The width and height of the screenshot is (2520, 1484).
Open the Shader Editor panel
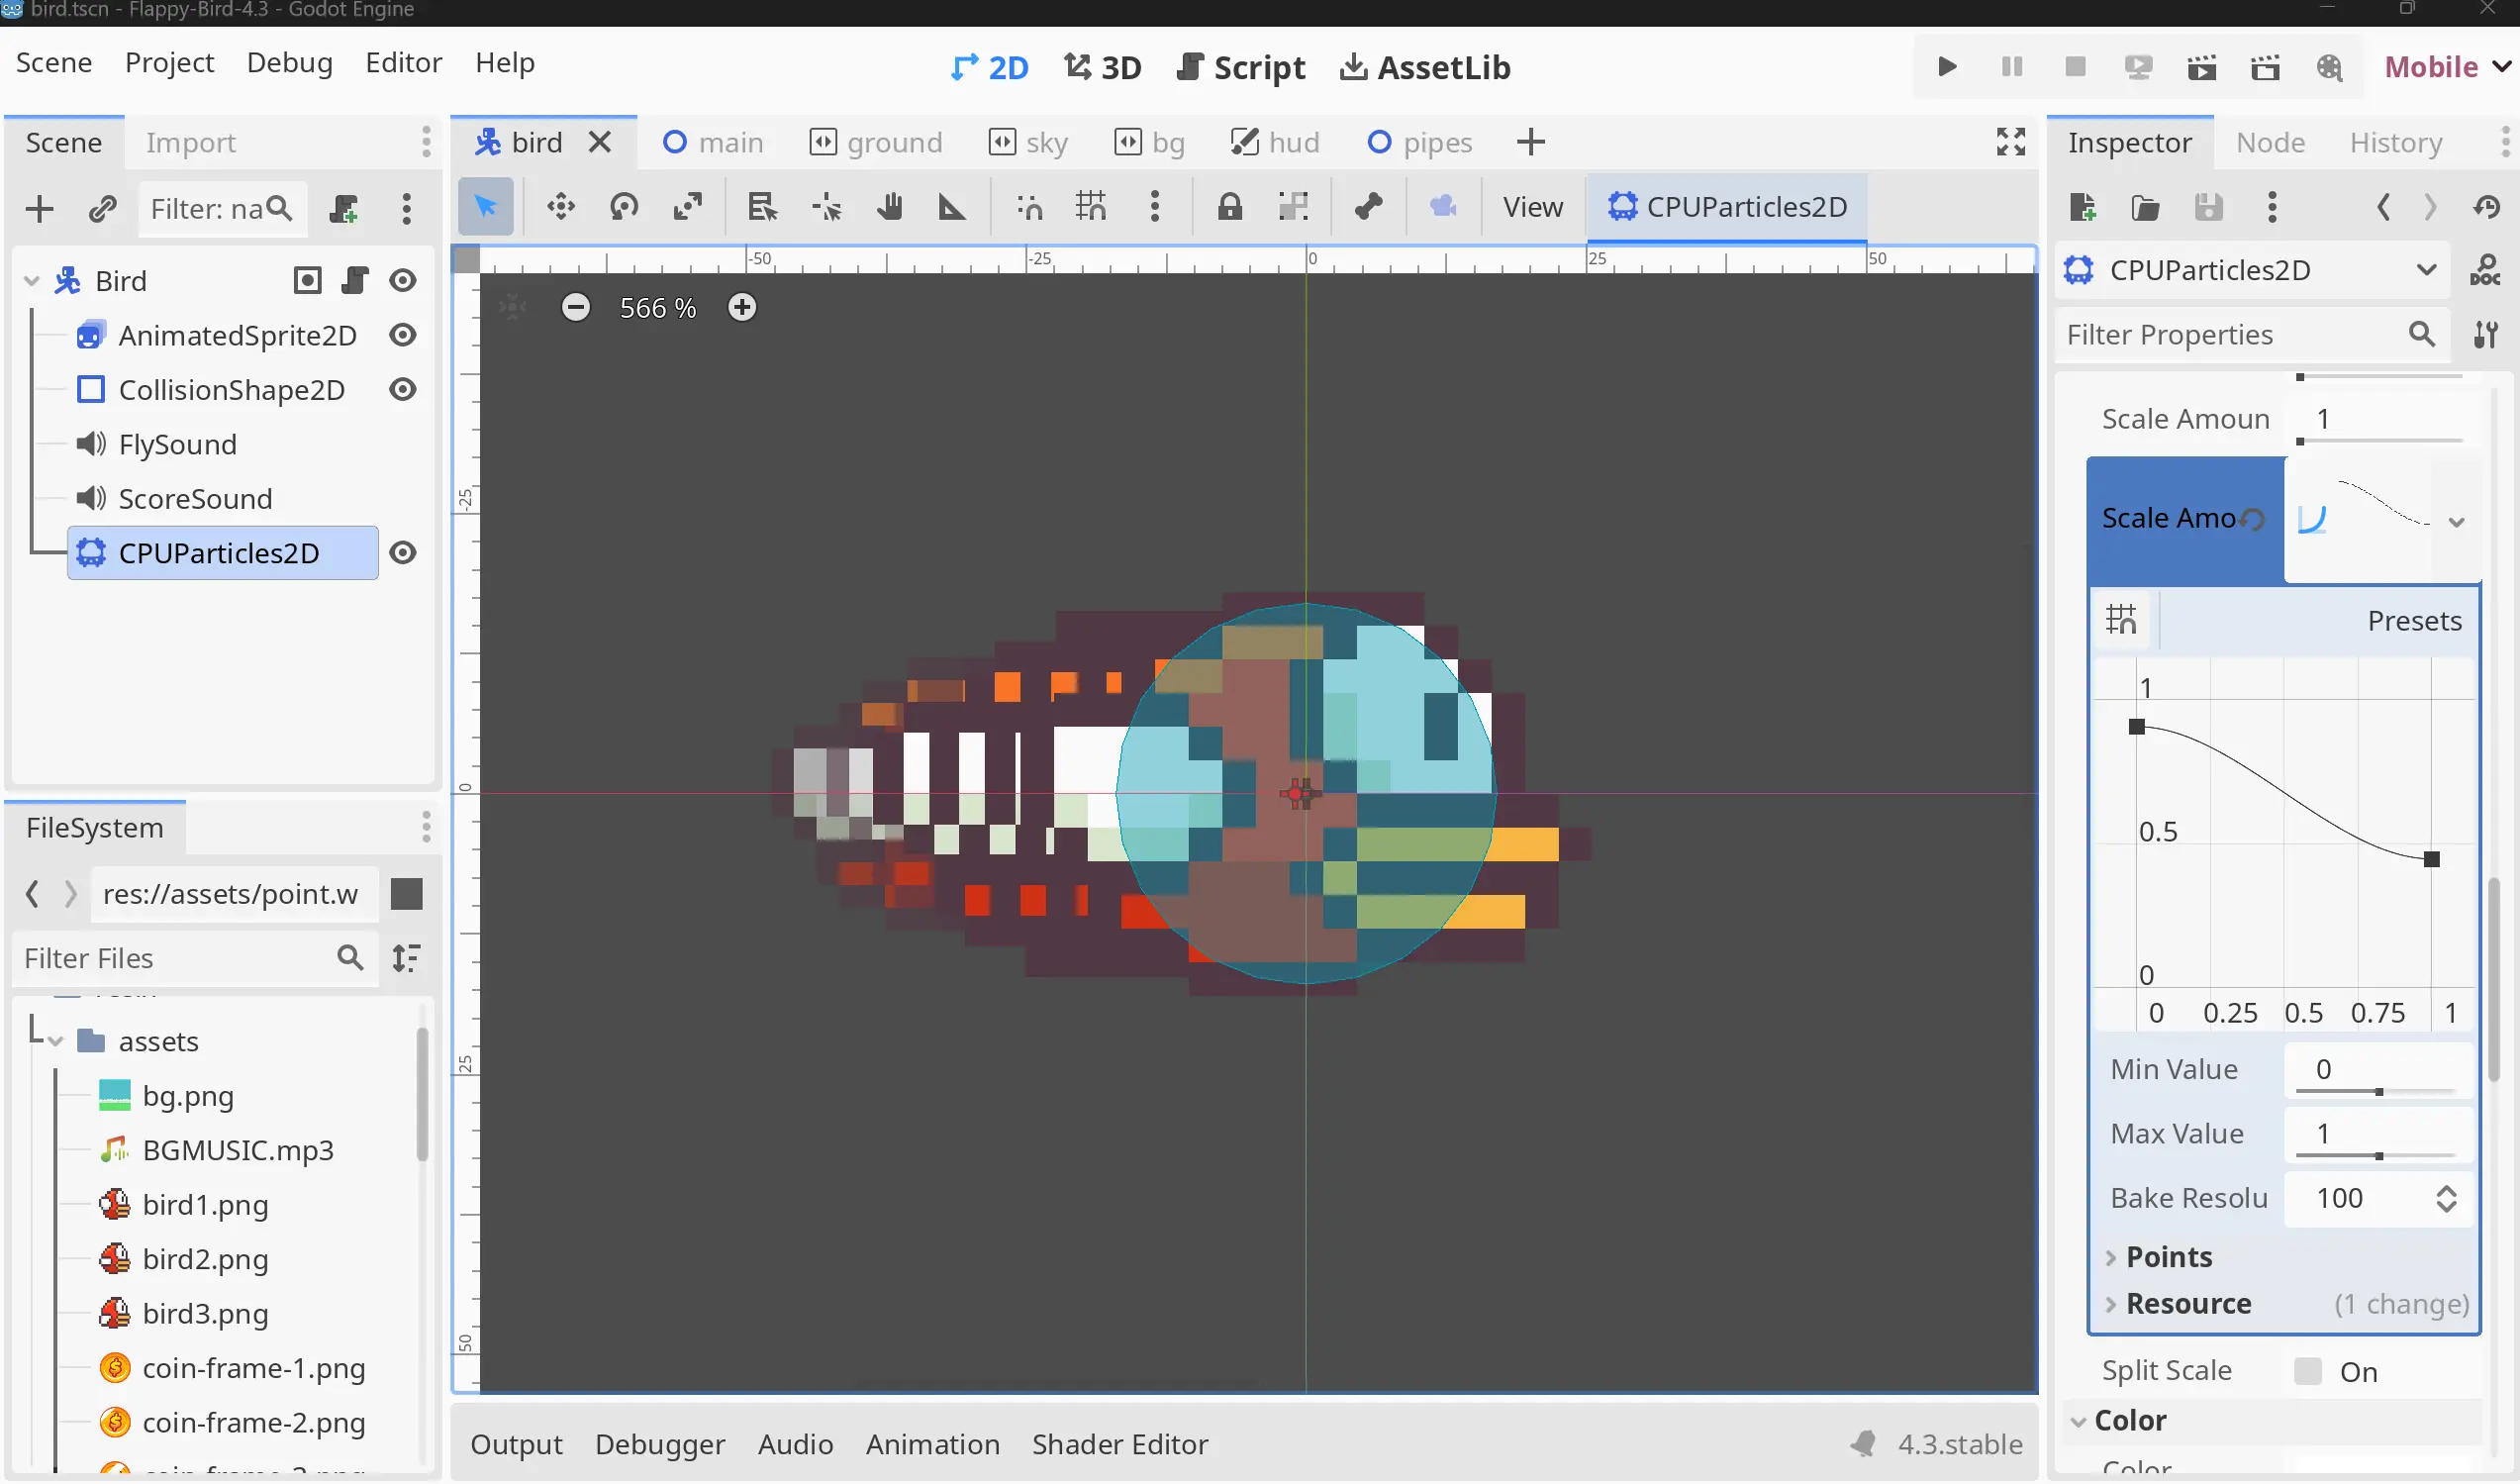click(1120, 1446)
